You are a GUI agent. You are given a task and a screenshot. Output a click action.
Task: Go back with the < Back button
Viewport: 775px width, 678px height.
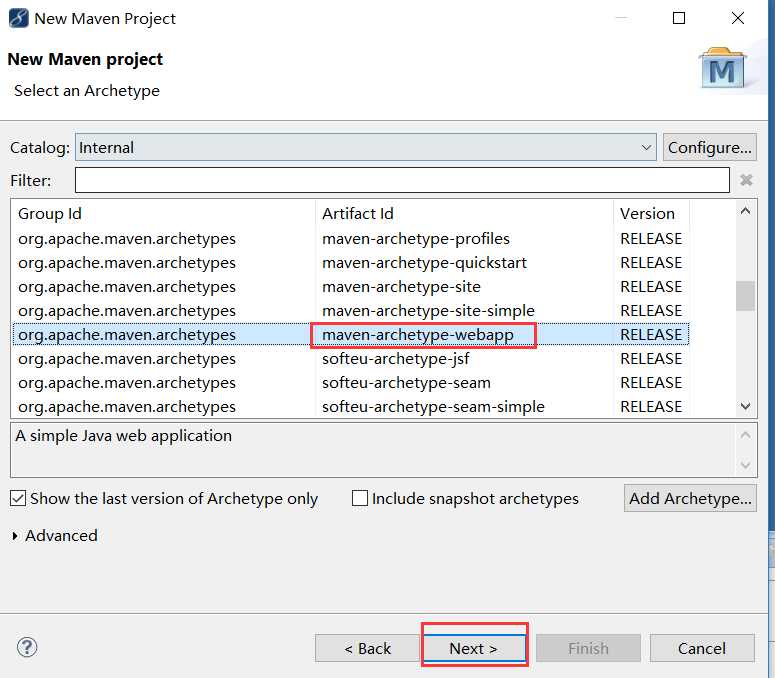click(367, 648)
